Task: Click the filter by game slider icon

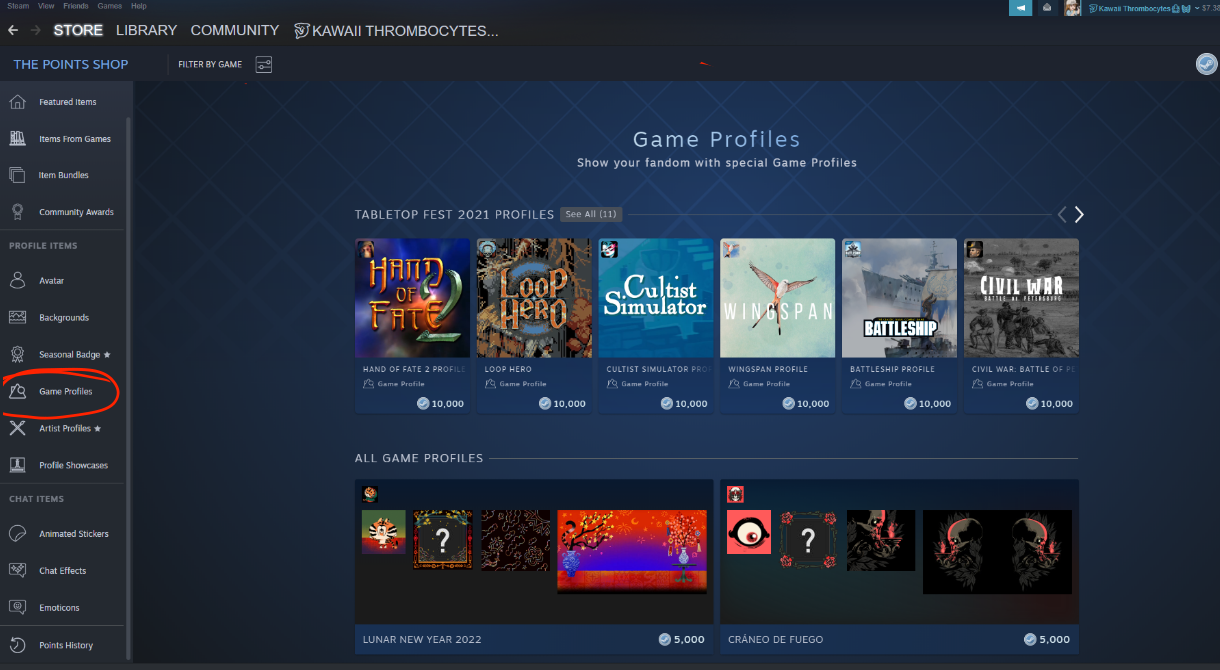Action: 263,64
